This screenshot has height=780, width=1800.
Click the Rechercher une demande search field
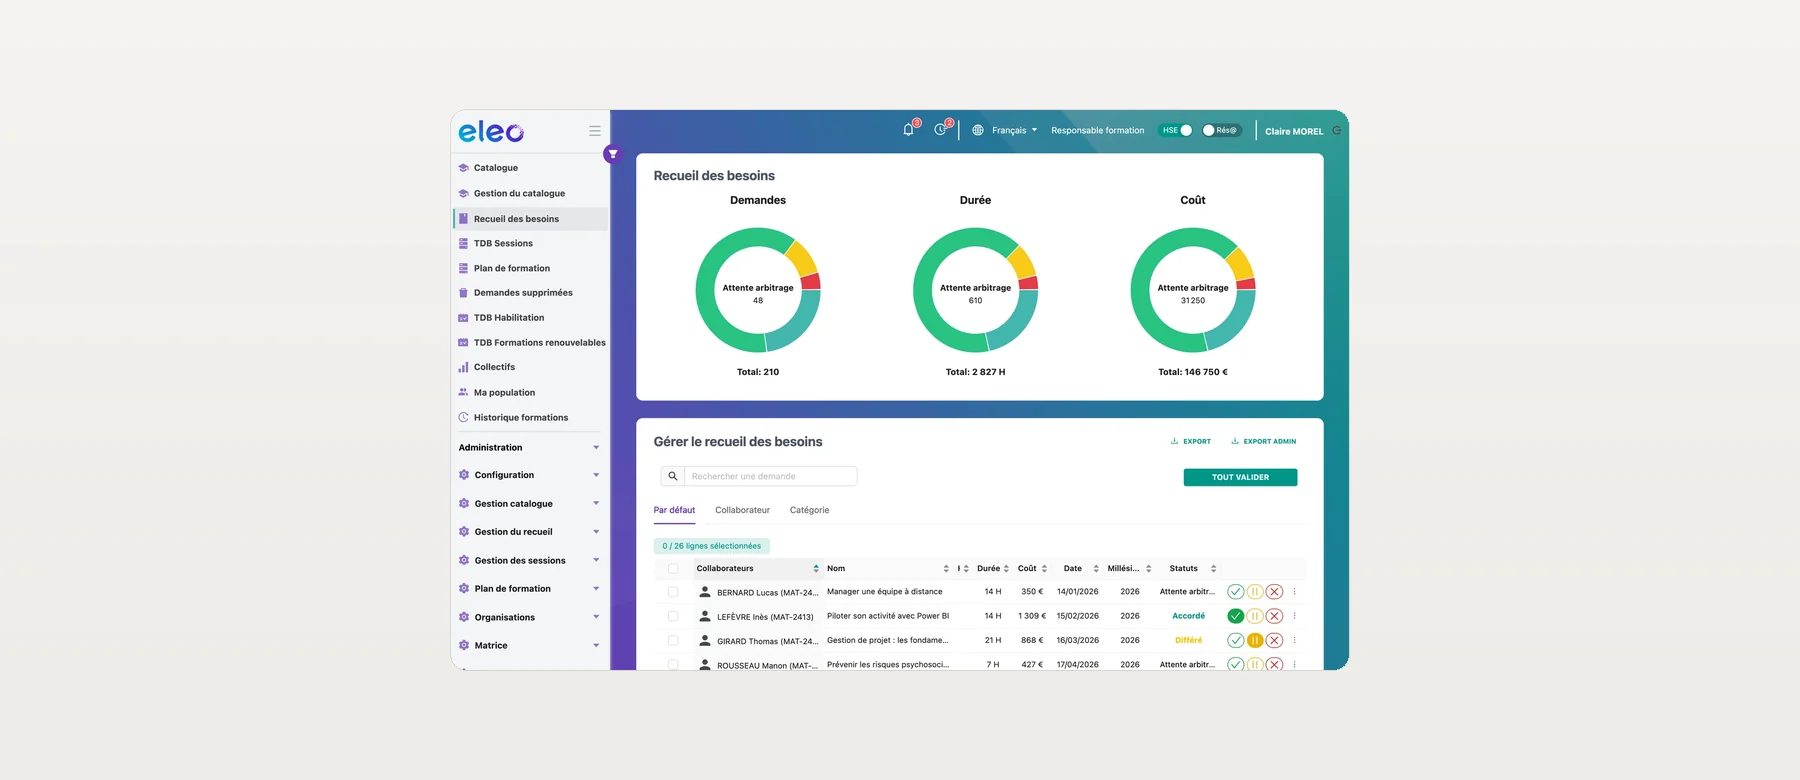770,476
